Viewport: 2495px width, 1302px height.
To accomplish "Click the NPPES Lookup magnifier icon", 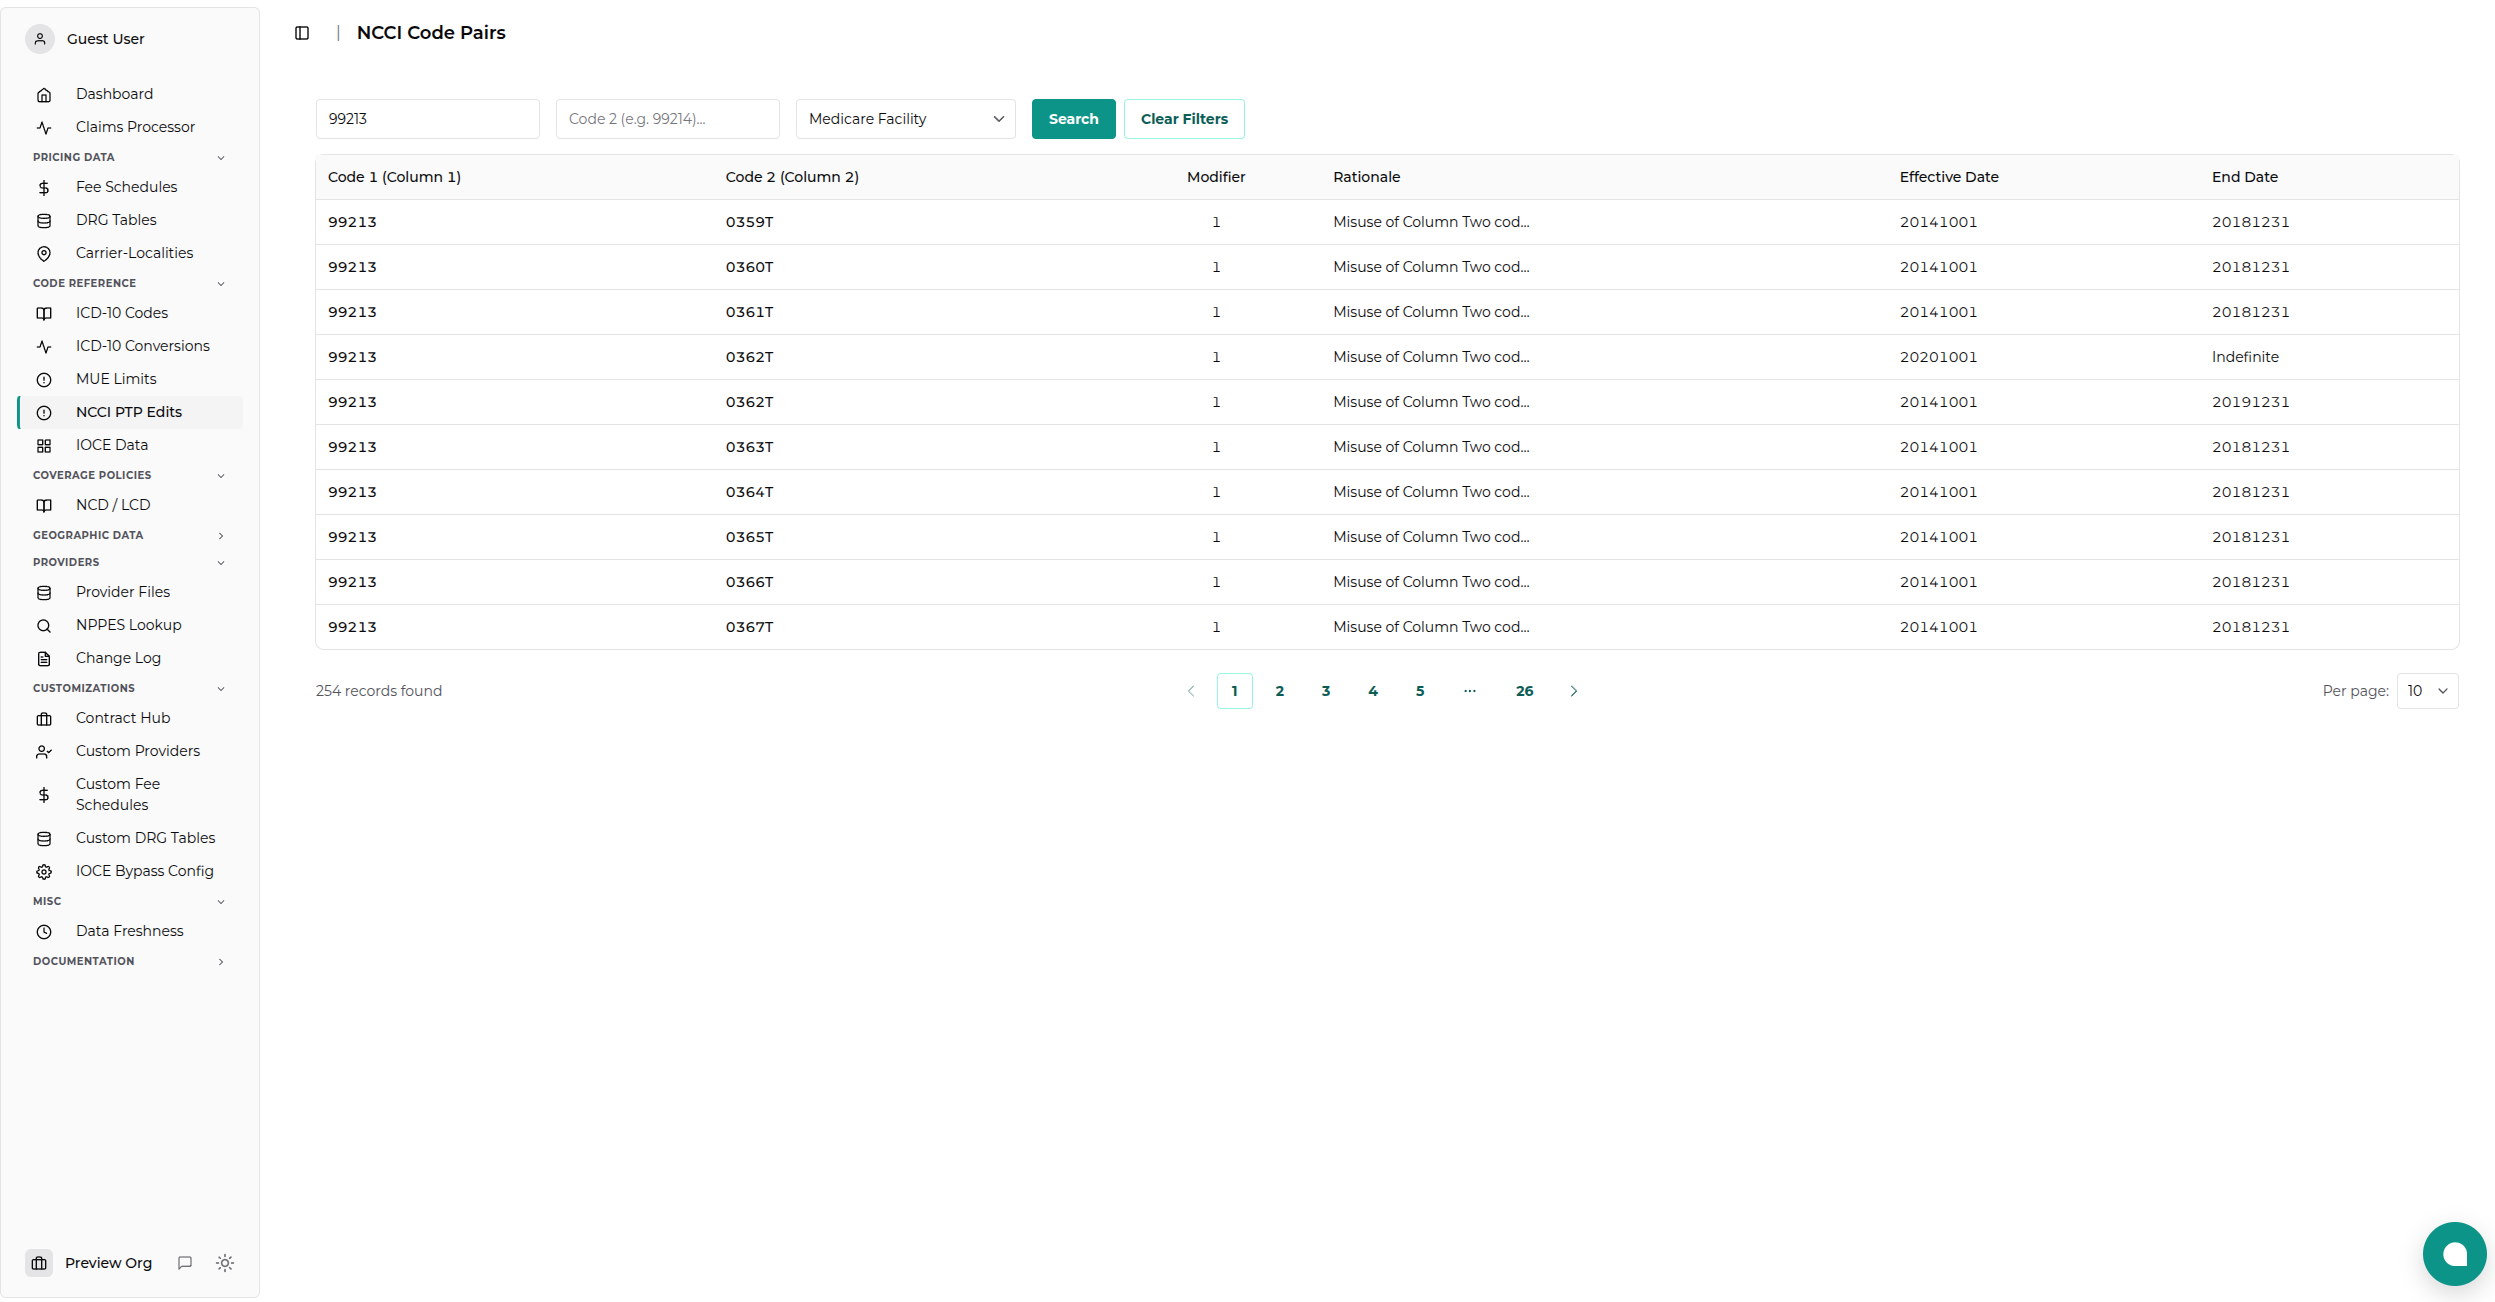I will pyautogui.click(x=44, y=626).
